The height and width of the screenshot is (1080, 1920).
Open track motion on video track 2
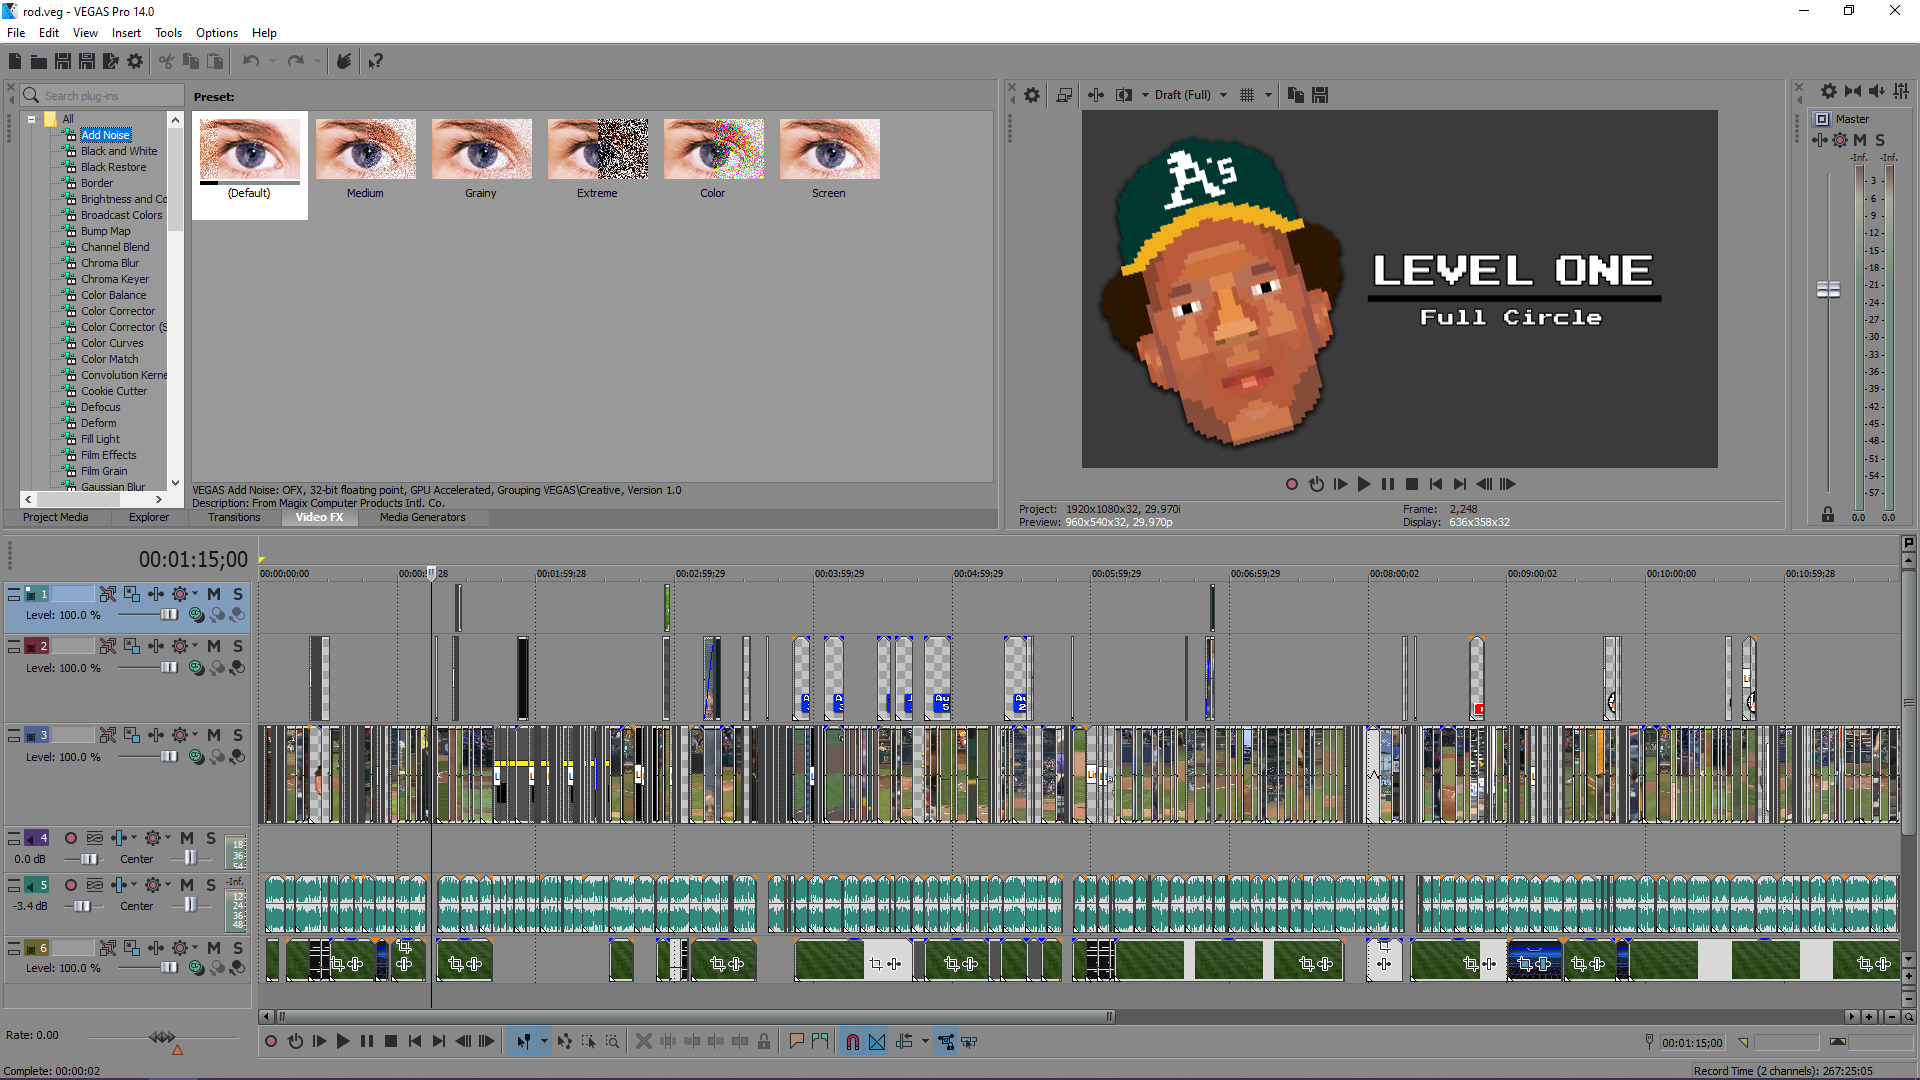132,646
